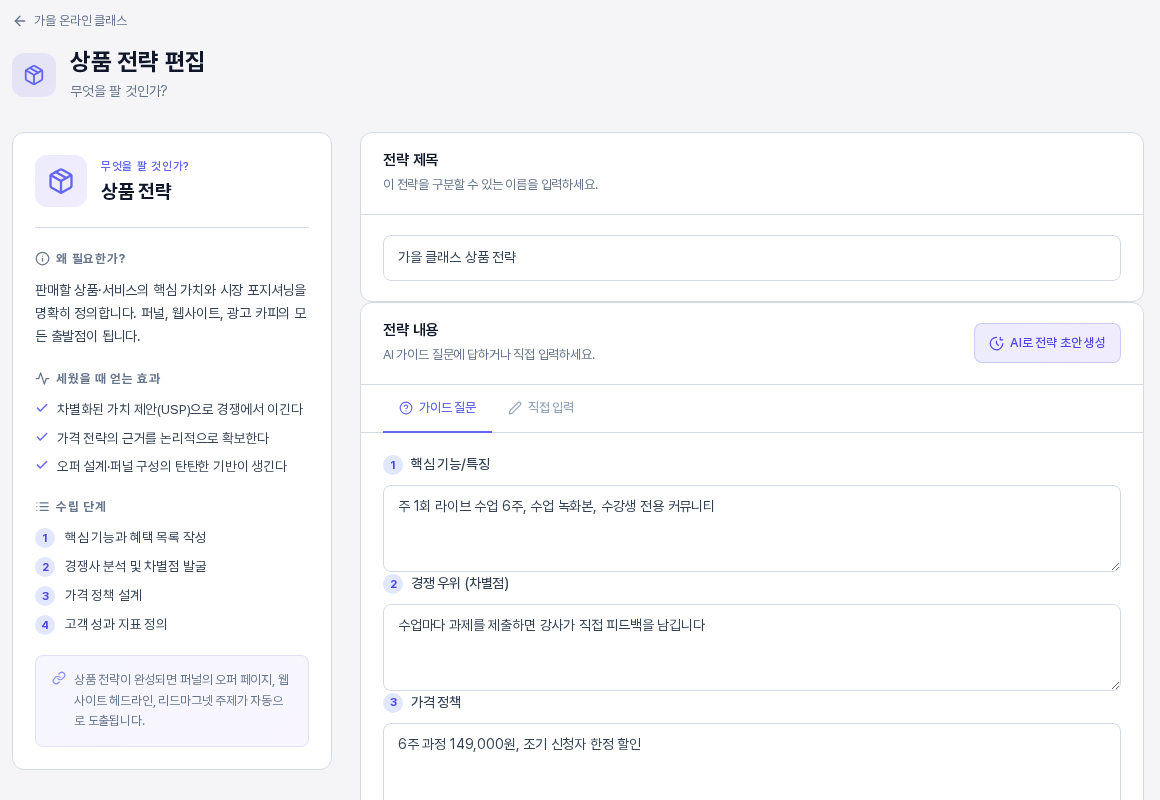Focus the 전략 제목 input field
The image size is (1160, 800).
tap(752, 258)
